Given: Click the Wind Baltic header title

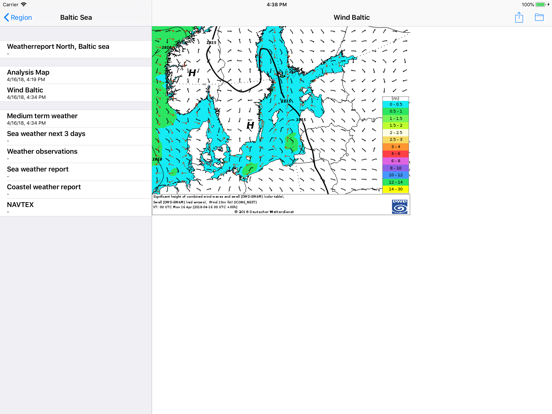Looking at the screenshot, I should [352, 17].
